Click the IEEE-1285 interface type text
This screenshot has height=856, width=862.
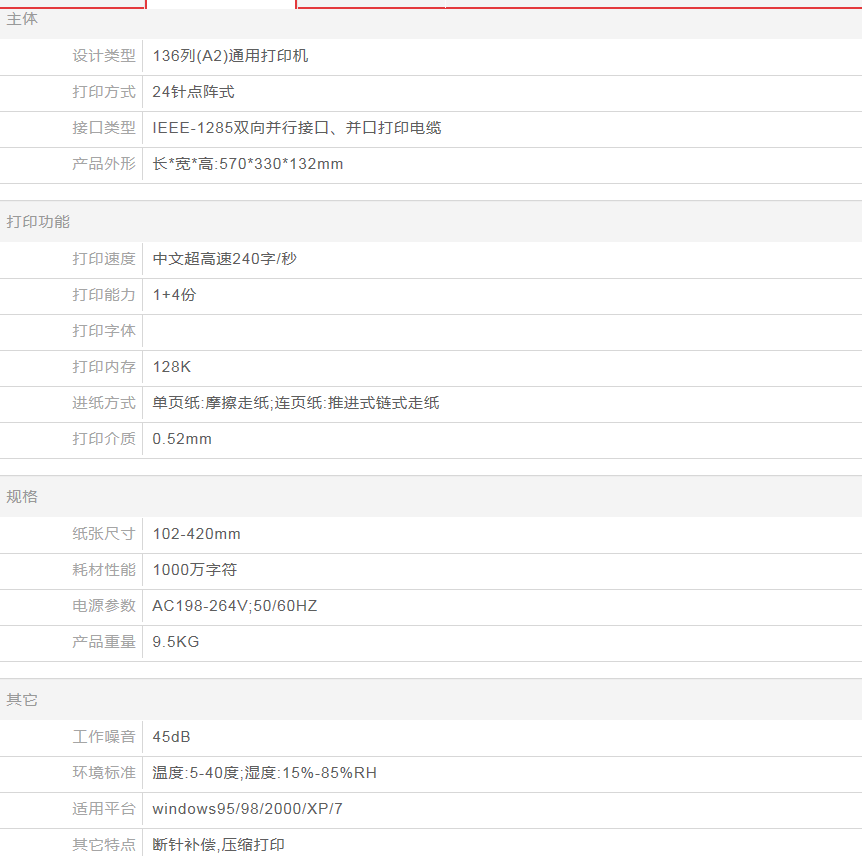296,128
